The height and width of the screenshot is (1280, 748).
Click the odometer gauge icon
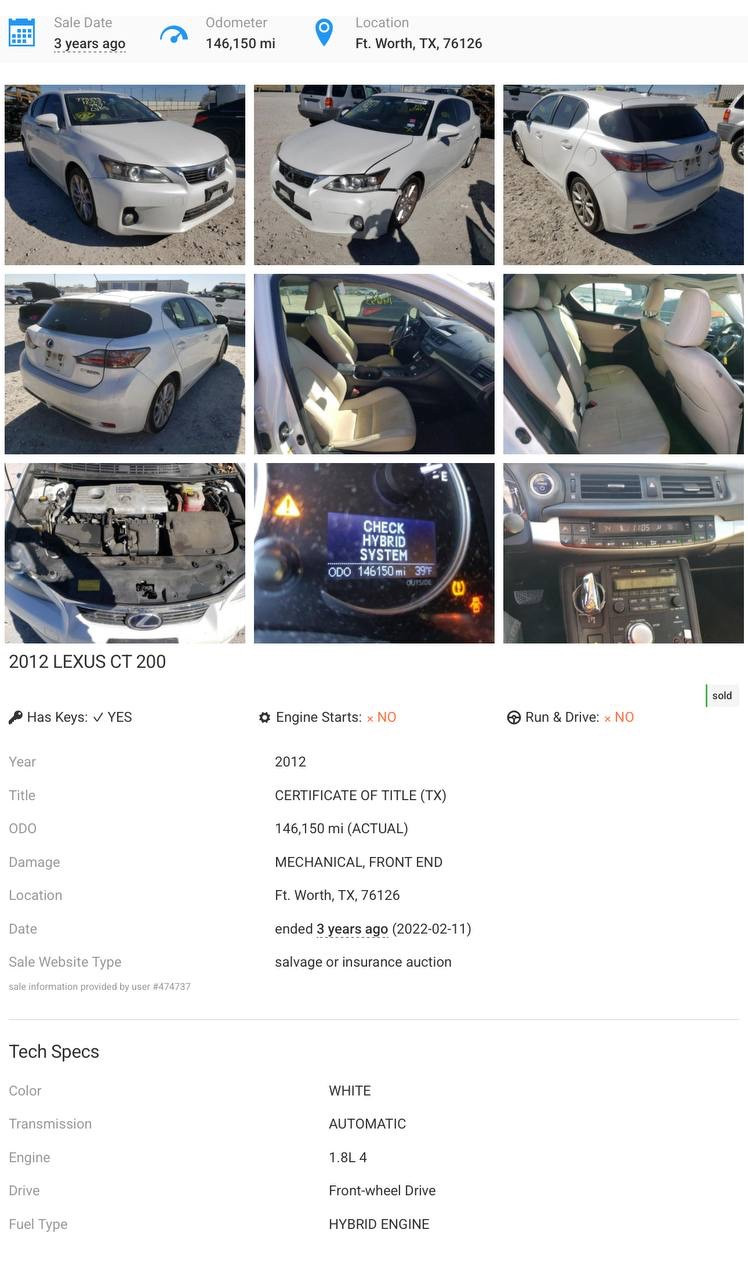pos(174,35)
